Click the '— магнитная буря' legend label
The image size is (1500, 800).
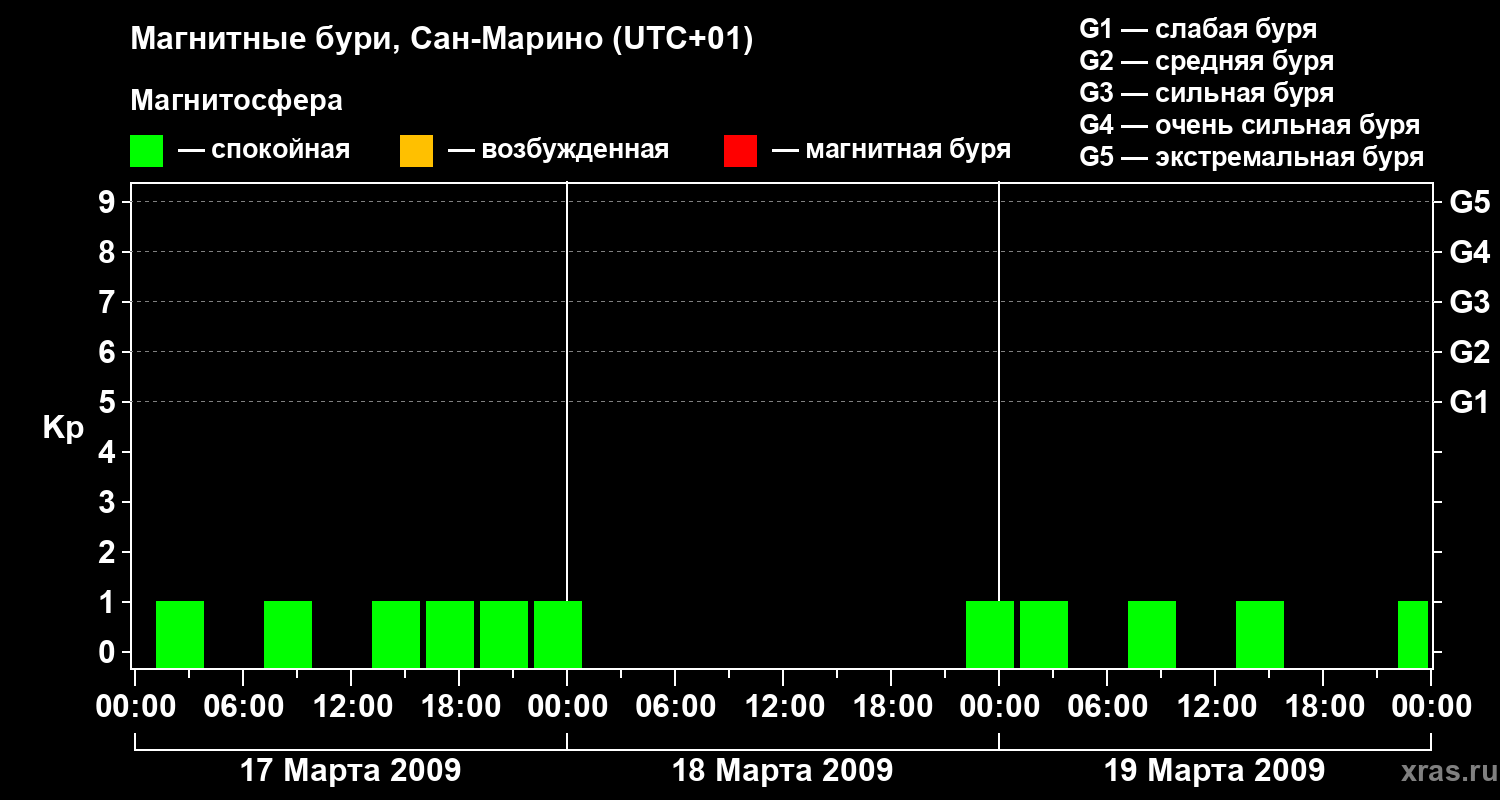(x=891, y=150)
